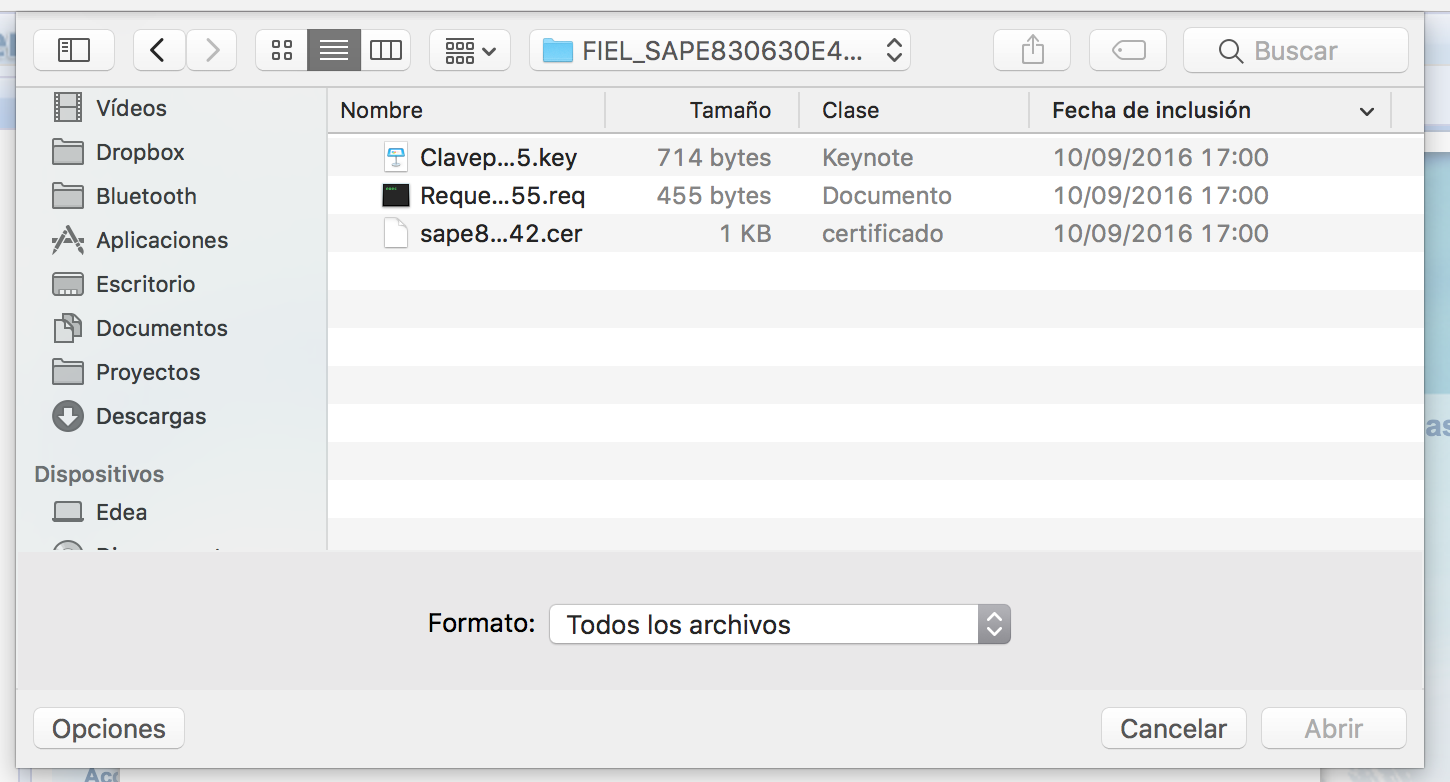Click the Dispositivos section header
1450x782 pixels.
click(x=99, y=474)
